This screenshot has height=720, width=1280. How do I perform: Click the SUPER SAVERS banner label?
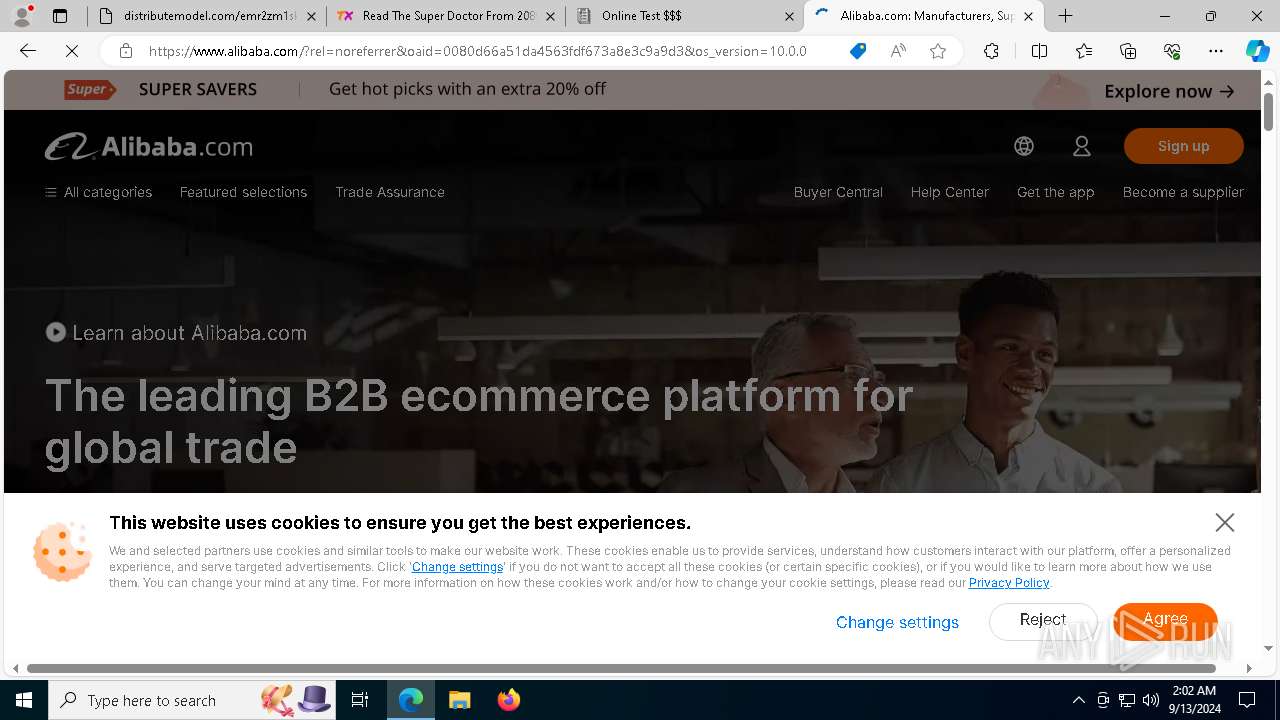point(198,89)
